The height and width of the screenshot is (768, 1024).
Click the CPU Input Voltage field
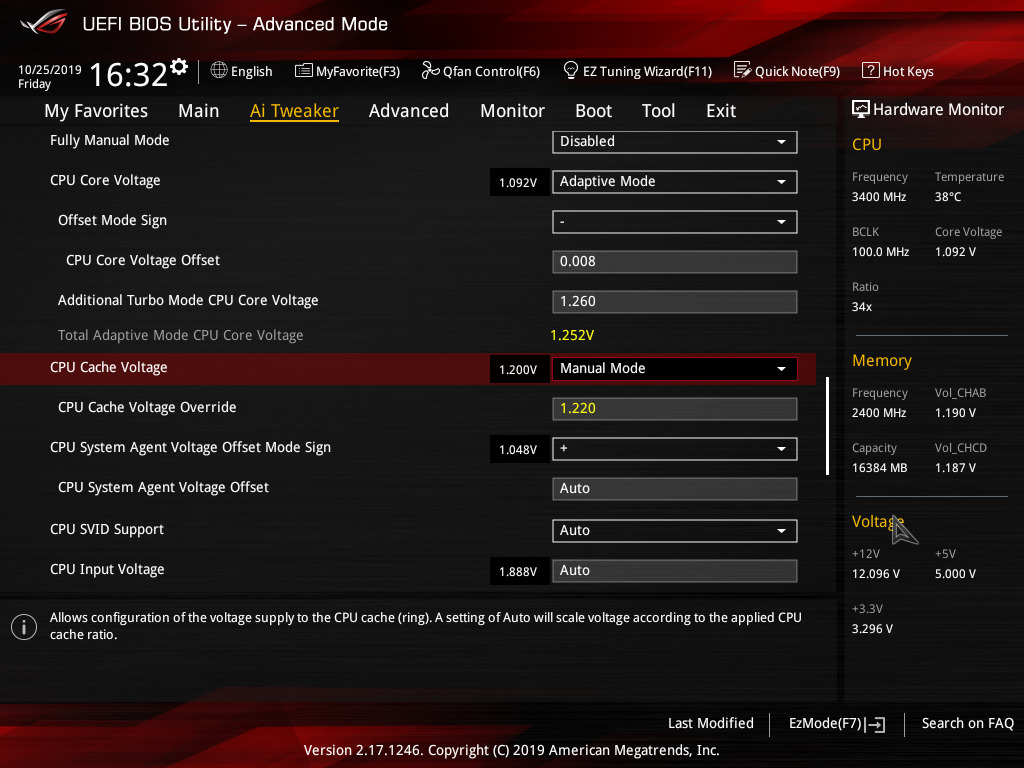coord(675,570)
